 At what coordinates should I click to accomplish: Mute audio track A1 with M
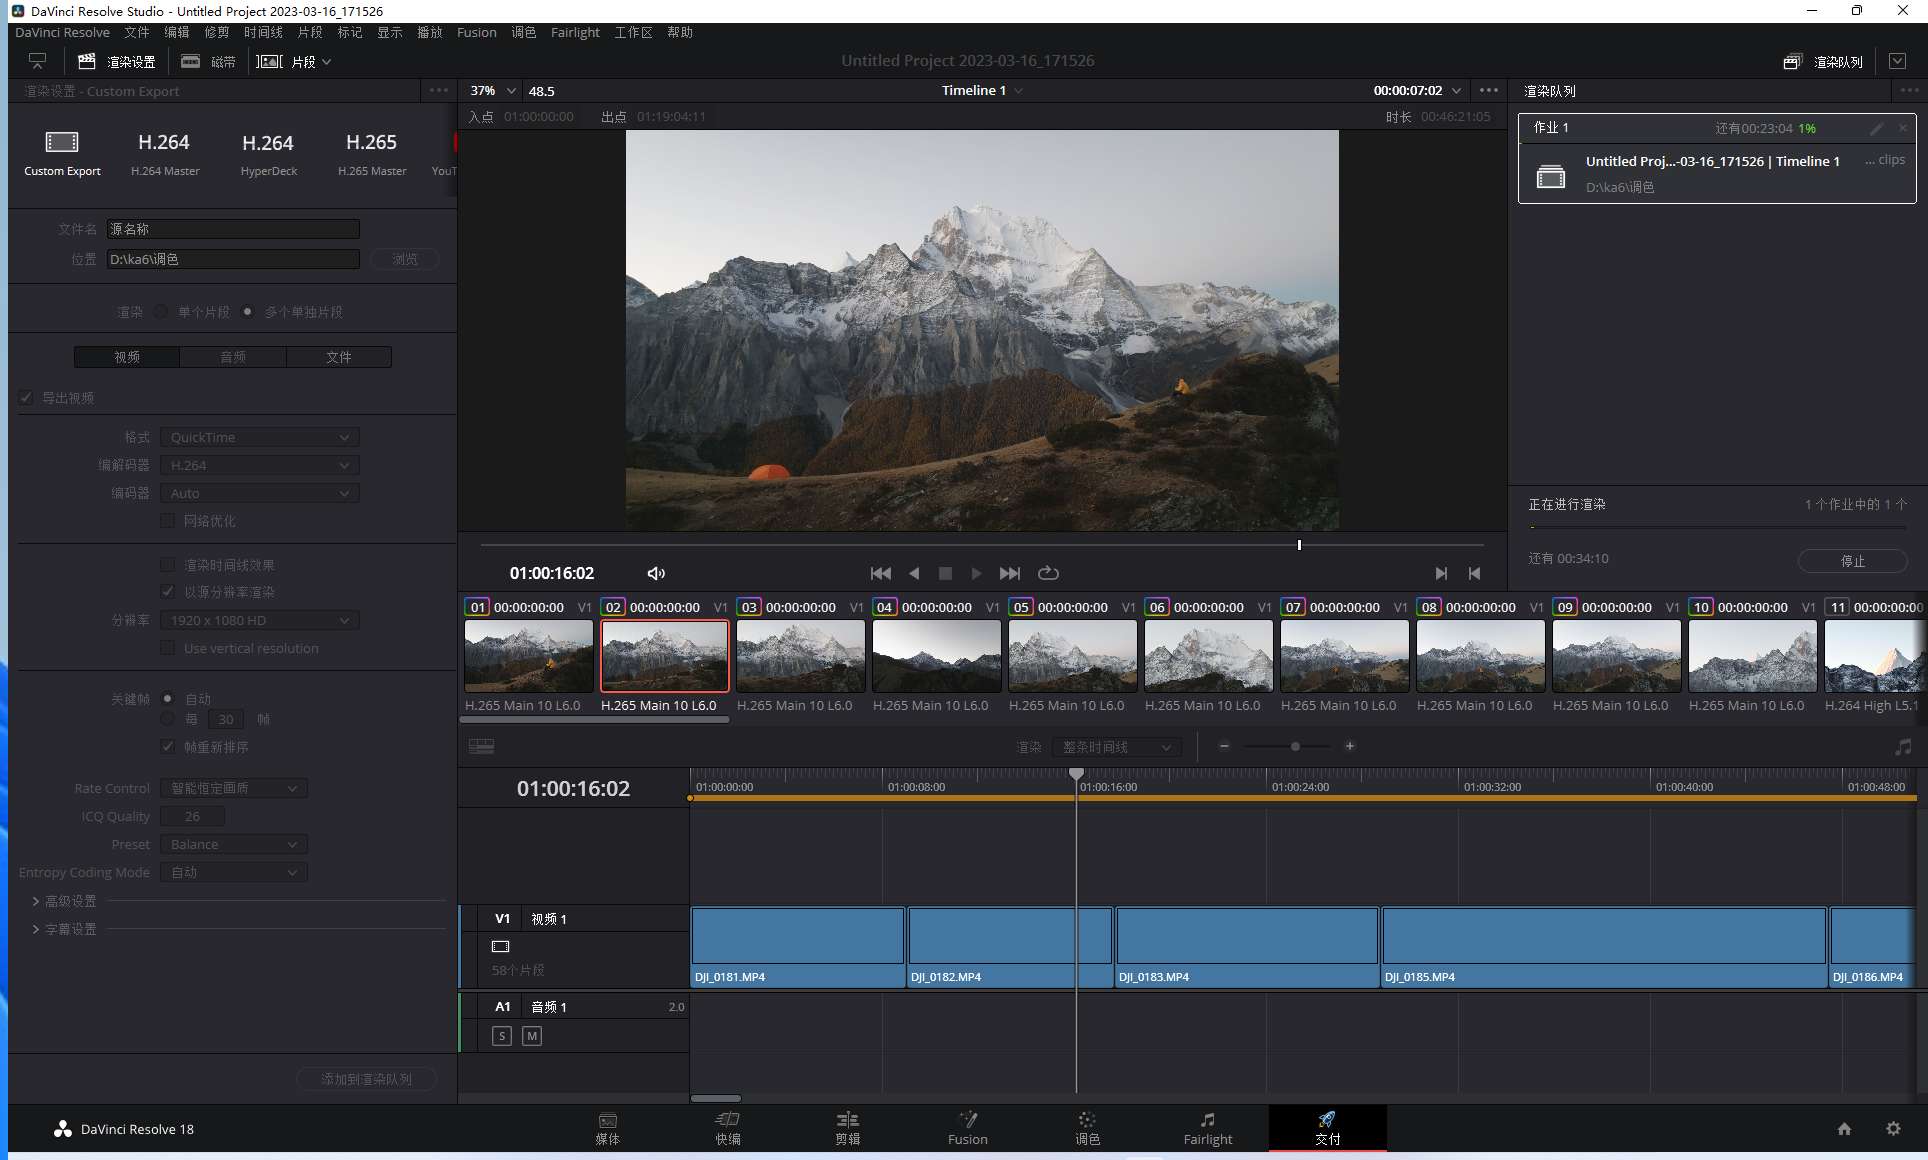(532, 1036)
